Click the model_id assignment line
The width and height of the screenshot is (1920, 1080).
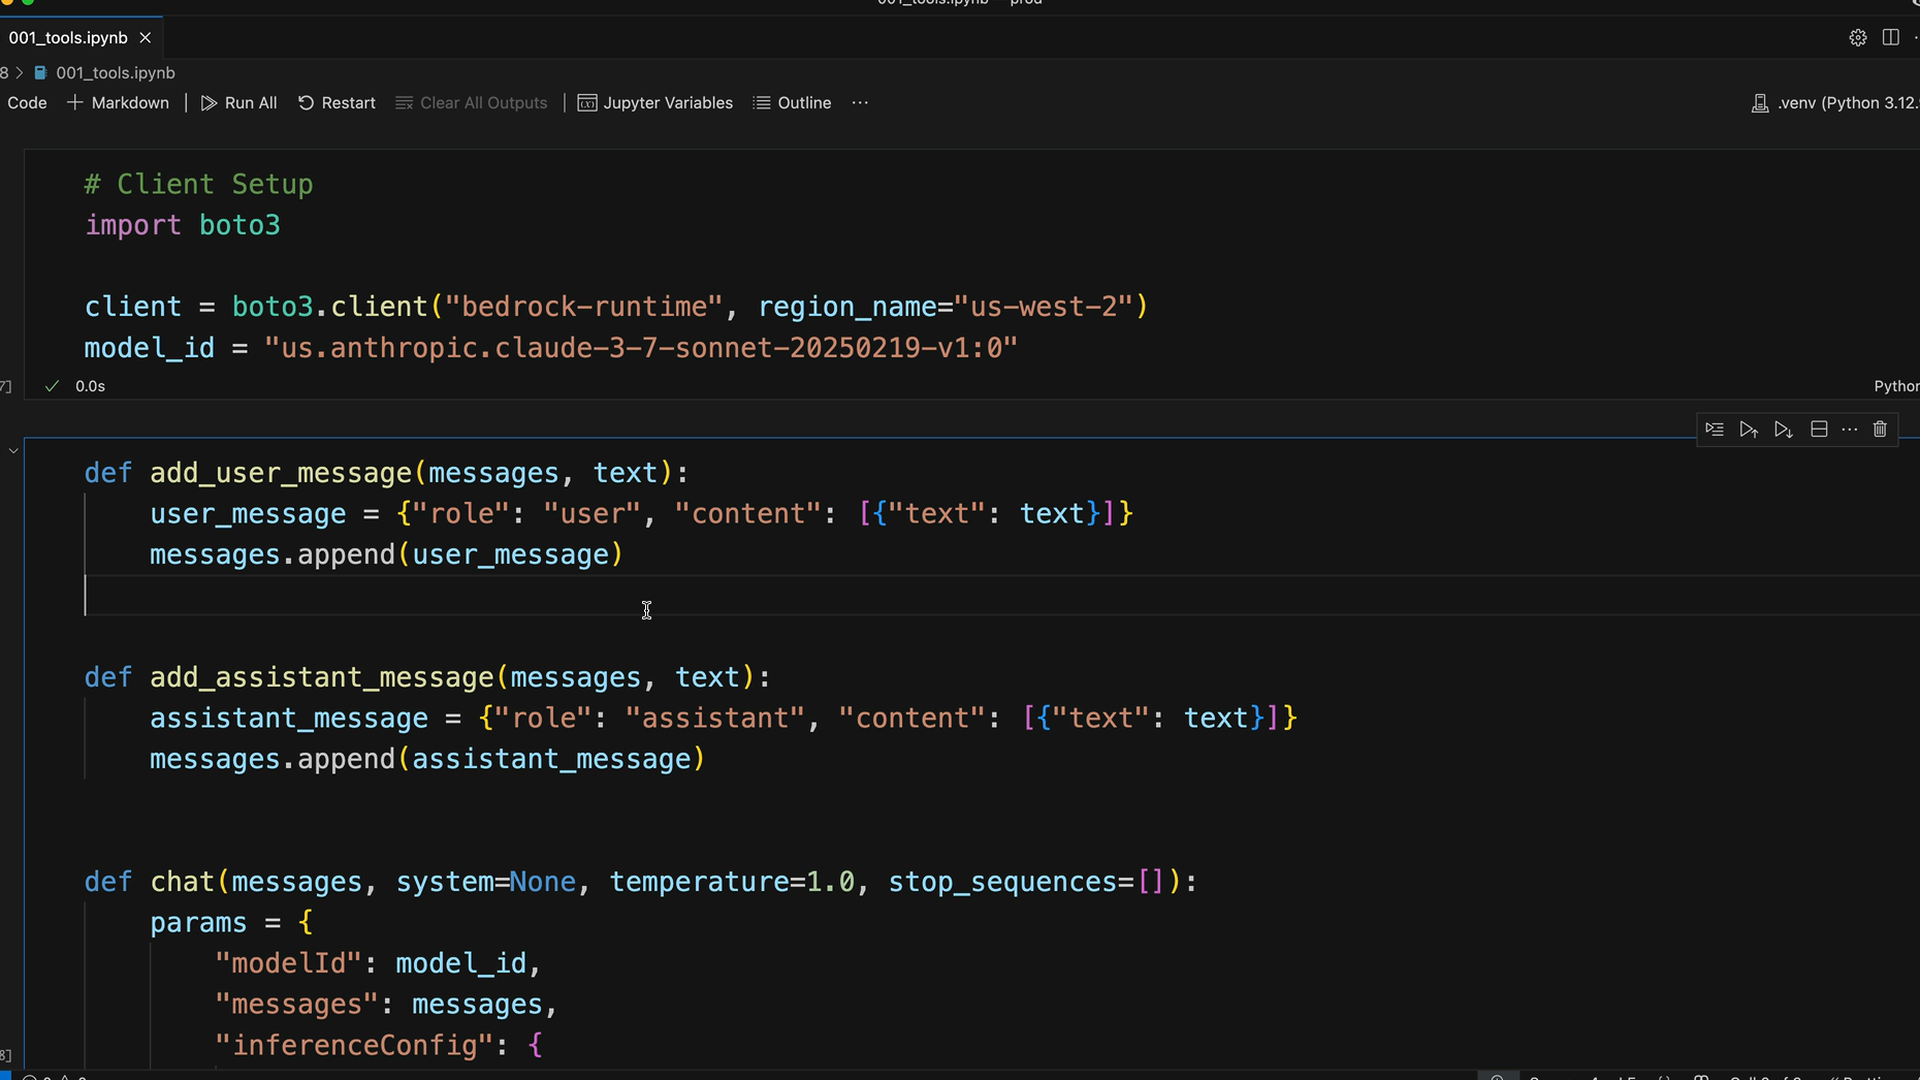(x=551, y=348)
